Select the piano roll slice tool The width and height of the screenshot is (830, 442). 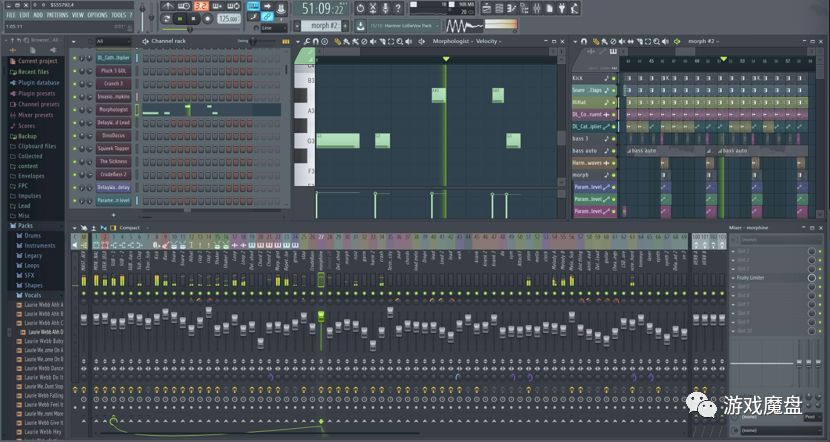click(382, 42)
